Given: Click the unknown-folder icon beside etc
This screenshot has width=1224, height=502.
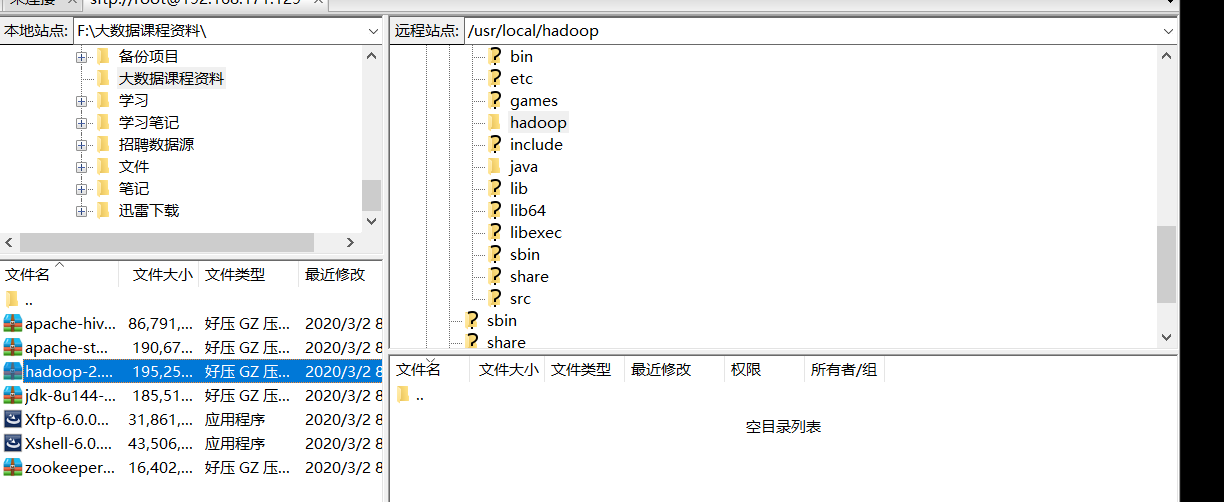Looking at the screenshot, I should click(x=494, y=78).
